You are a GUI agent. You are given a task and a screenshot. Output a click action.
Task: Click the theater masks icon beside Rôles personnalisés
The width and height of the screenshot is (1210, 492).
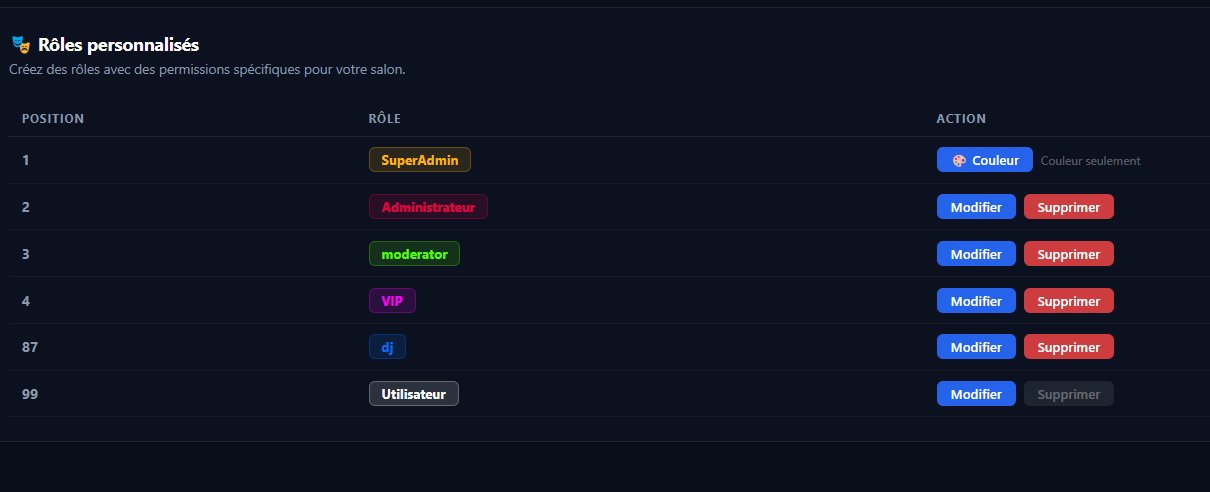click(x=20, y=45)
